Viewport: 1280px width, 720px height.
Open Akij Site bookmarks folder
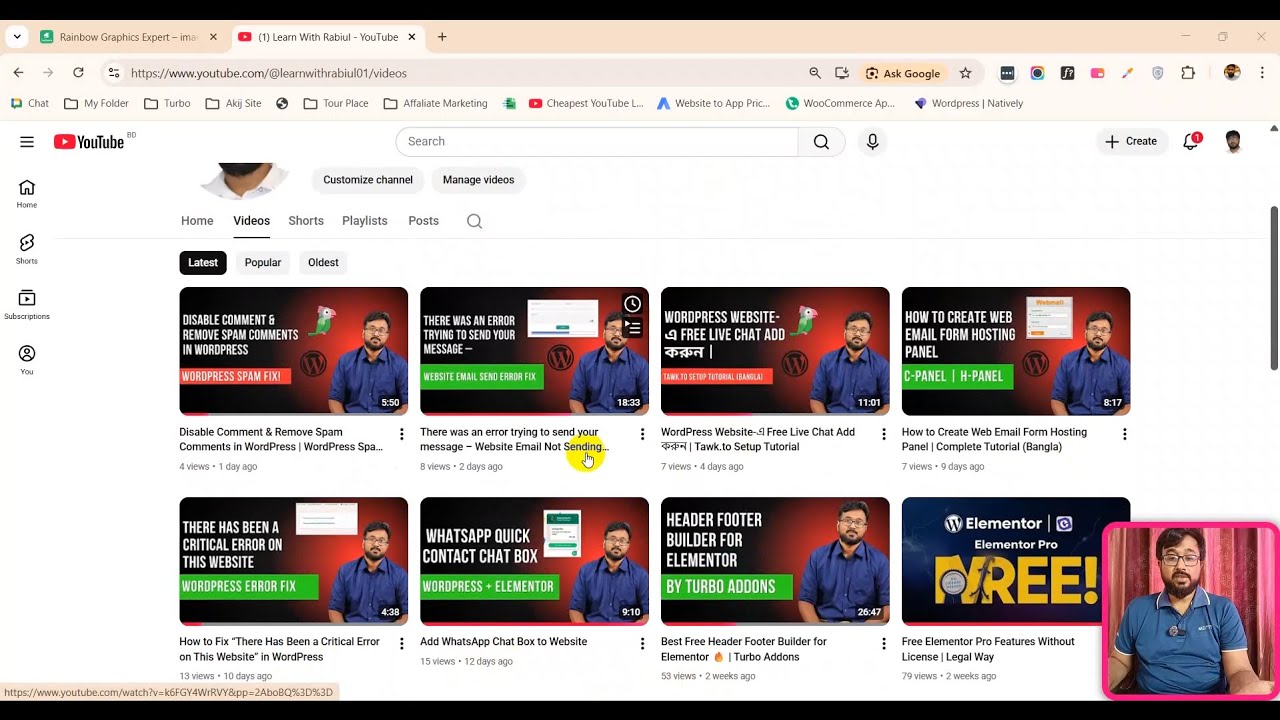(x=233, y=103)
